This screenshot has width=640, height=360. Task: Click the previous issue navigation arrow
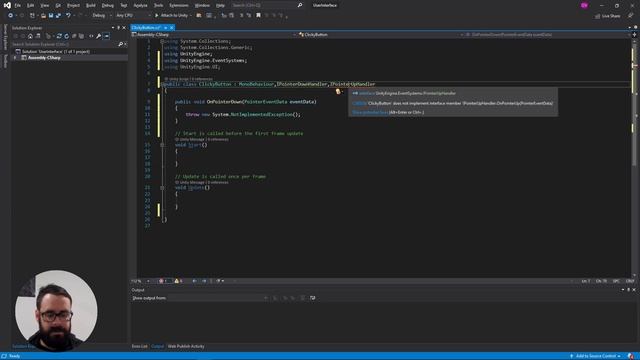click(x=195, y=281)
